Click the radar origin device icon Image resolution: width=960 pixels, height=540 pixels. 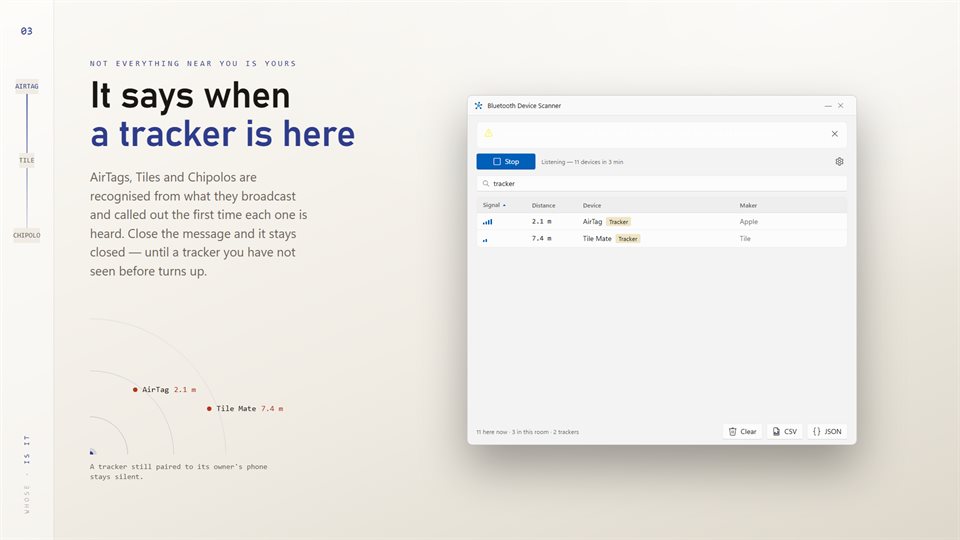(92, 452)
